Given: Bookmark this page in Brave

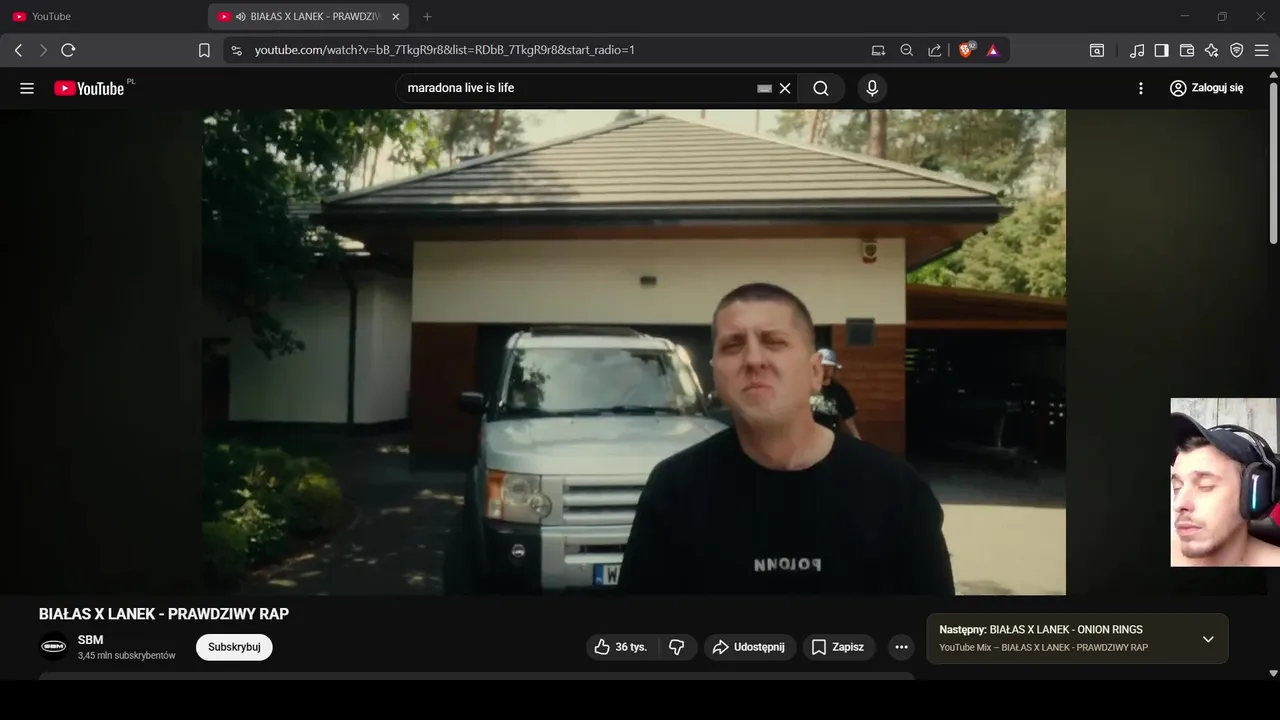Looking at the screenshot, I should pyautogui.click(x=204, y=50).
